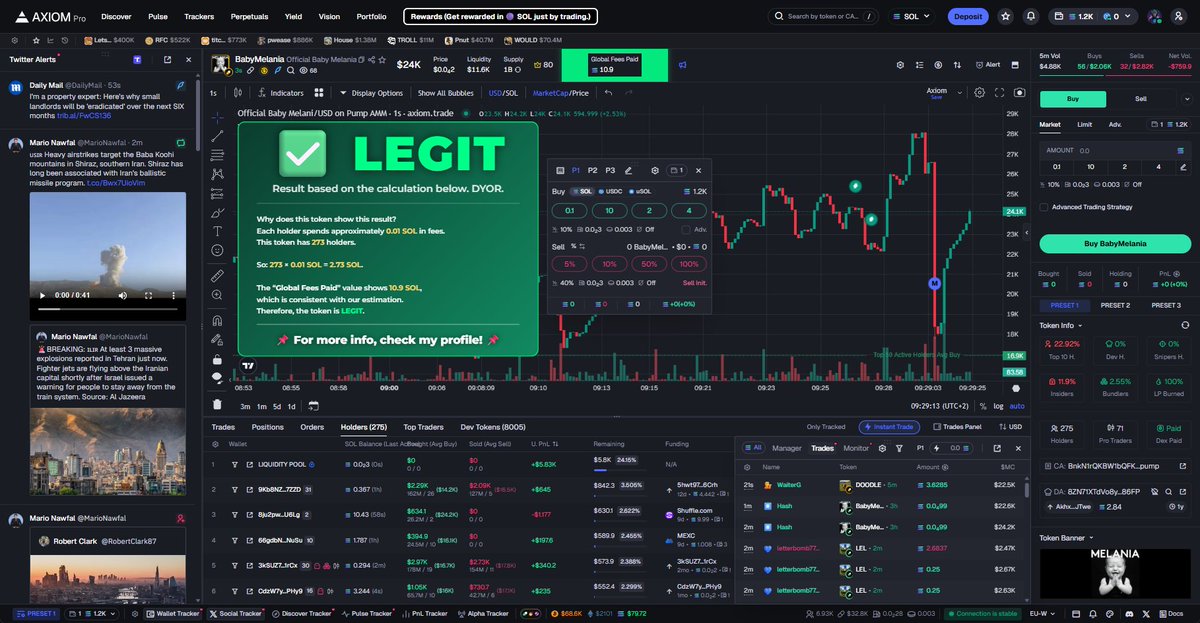Switch to the Sell toggle in the trade panel
This screenshot has height=623, width=1200.
[1141, 99]
